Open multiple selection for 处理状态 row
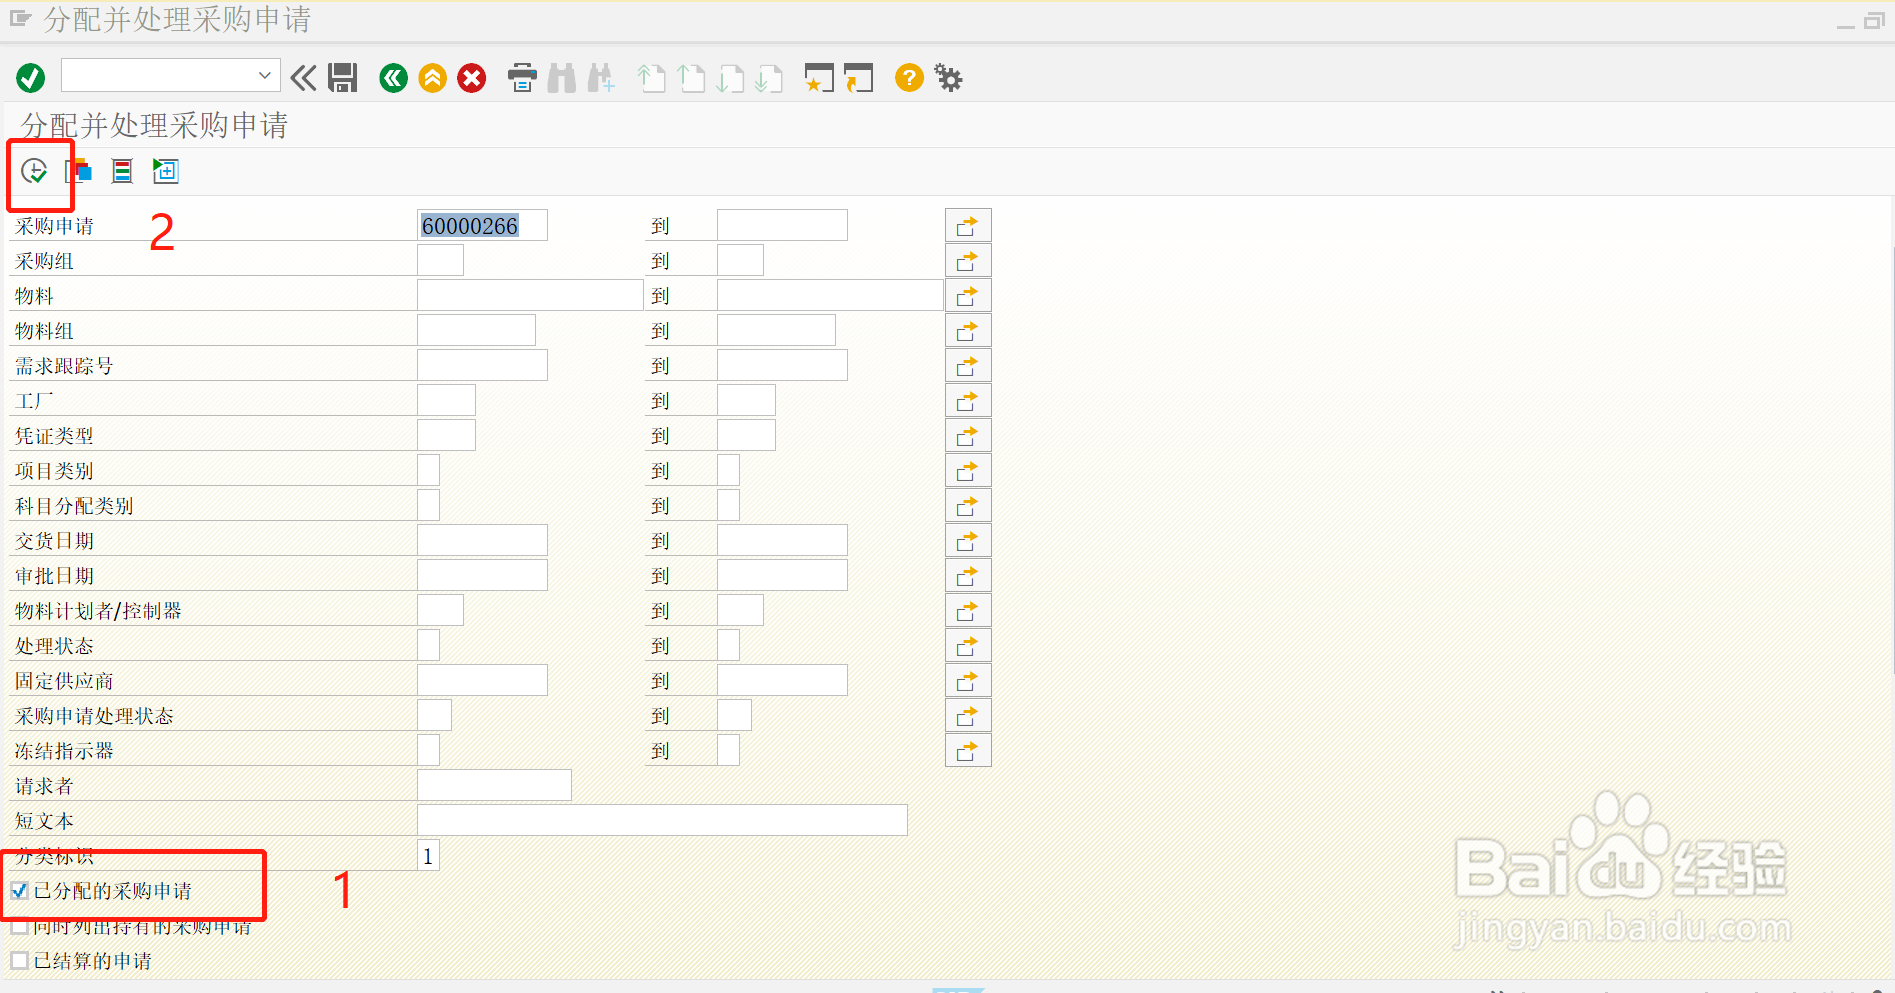The width and height of the screenshot is (1895, 993). click(968, 646)
